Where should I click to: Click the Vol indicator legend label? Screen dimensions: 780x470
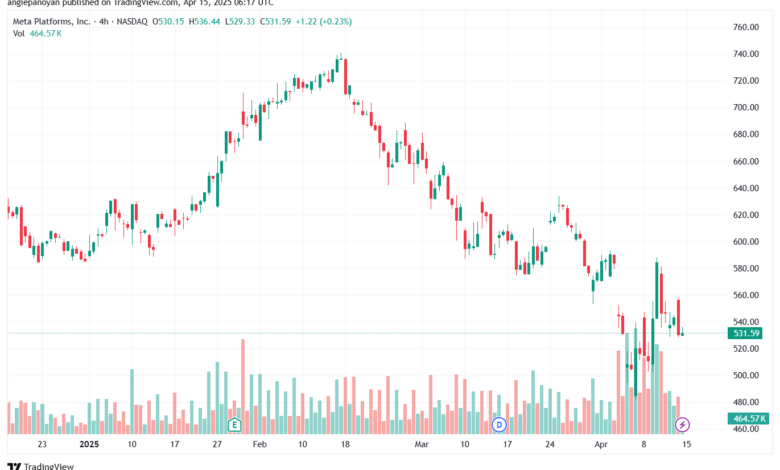coord(18,33)
